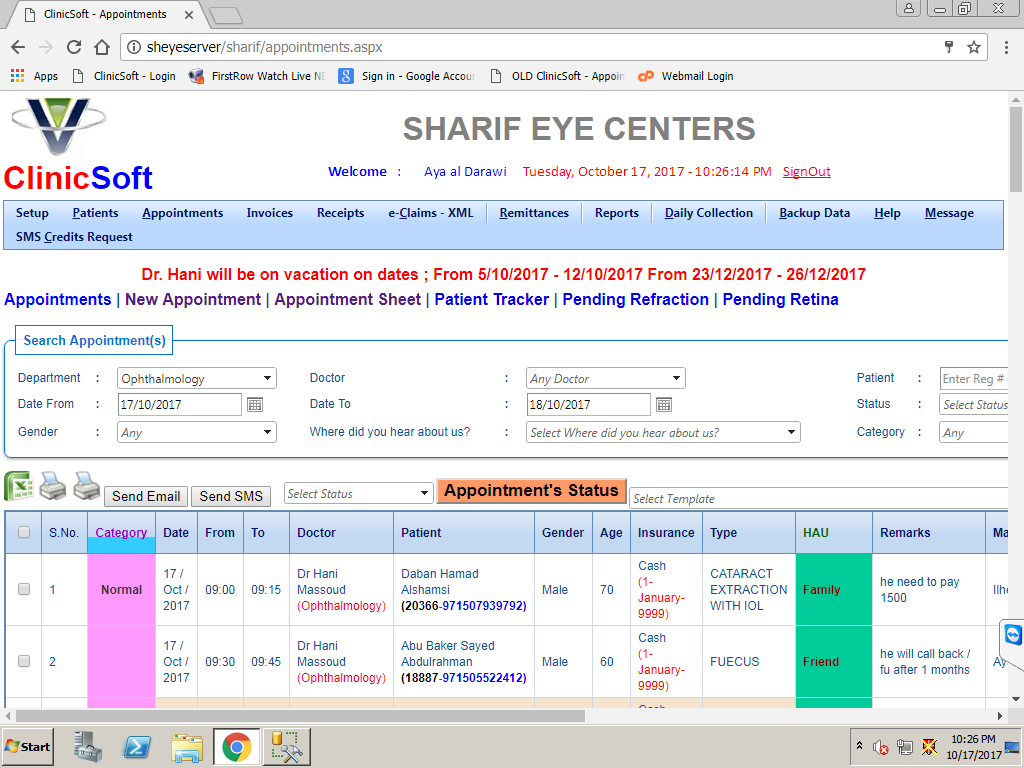Click the Date From input field
The image size is (1024, 768).
point(179,405)
